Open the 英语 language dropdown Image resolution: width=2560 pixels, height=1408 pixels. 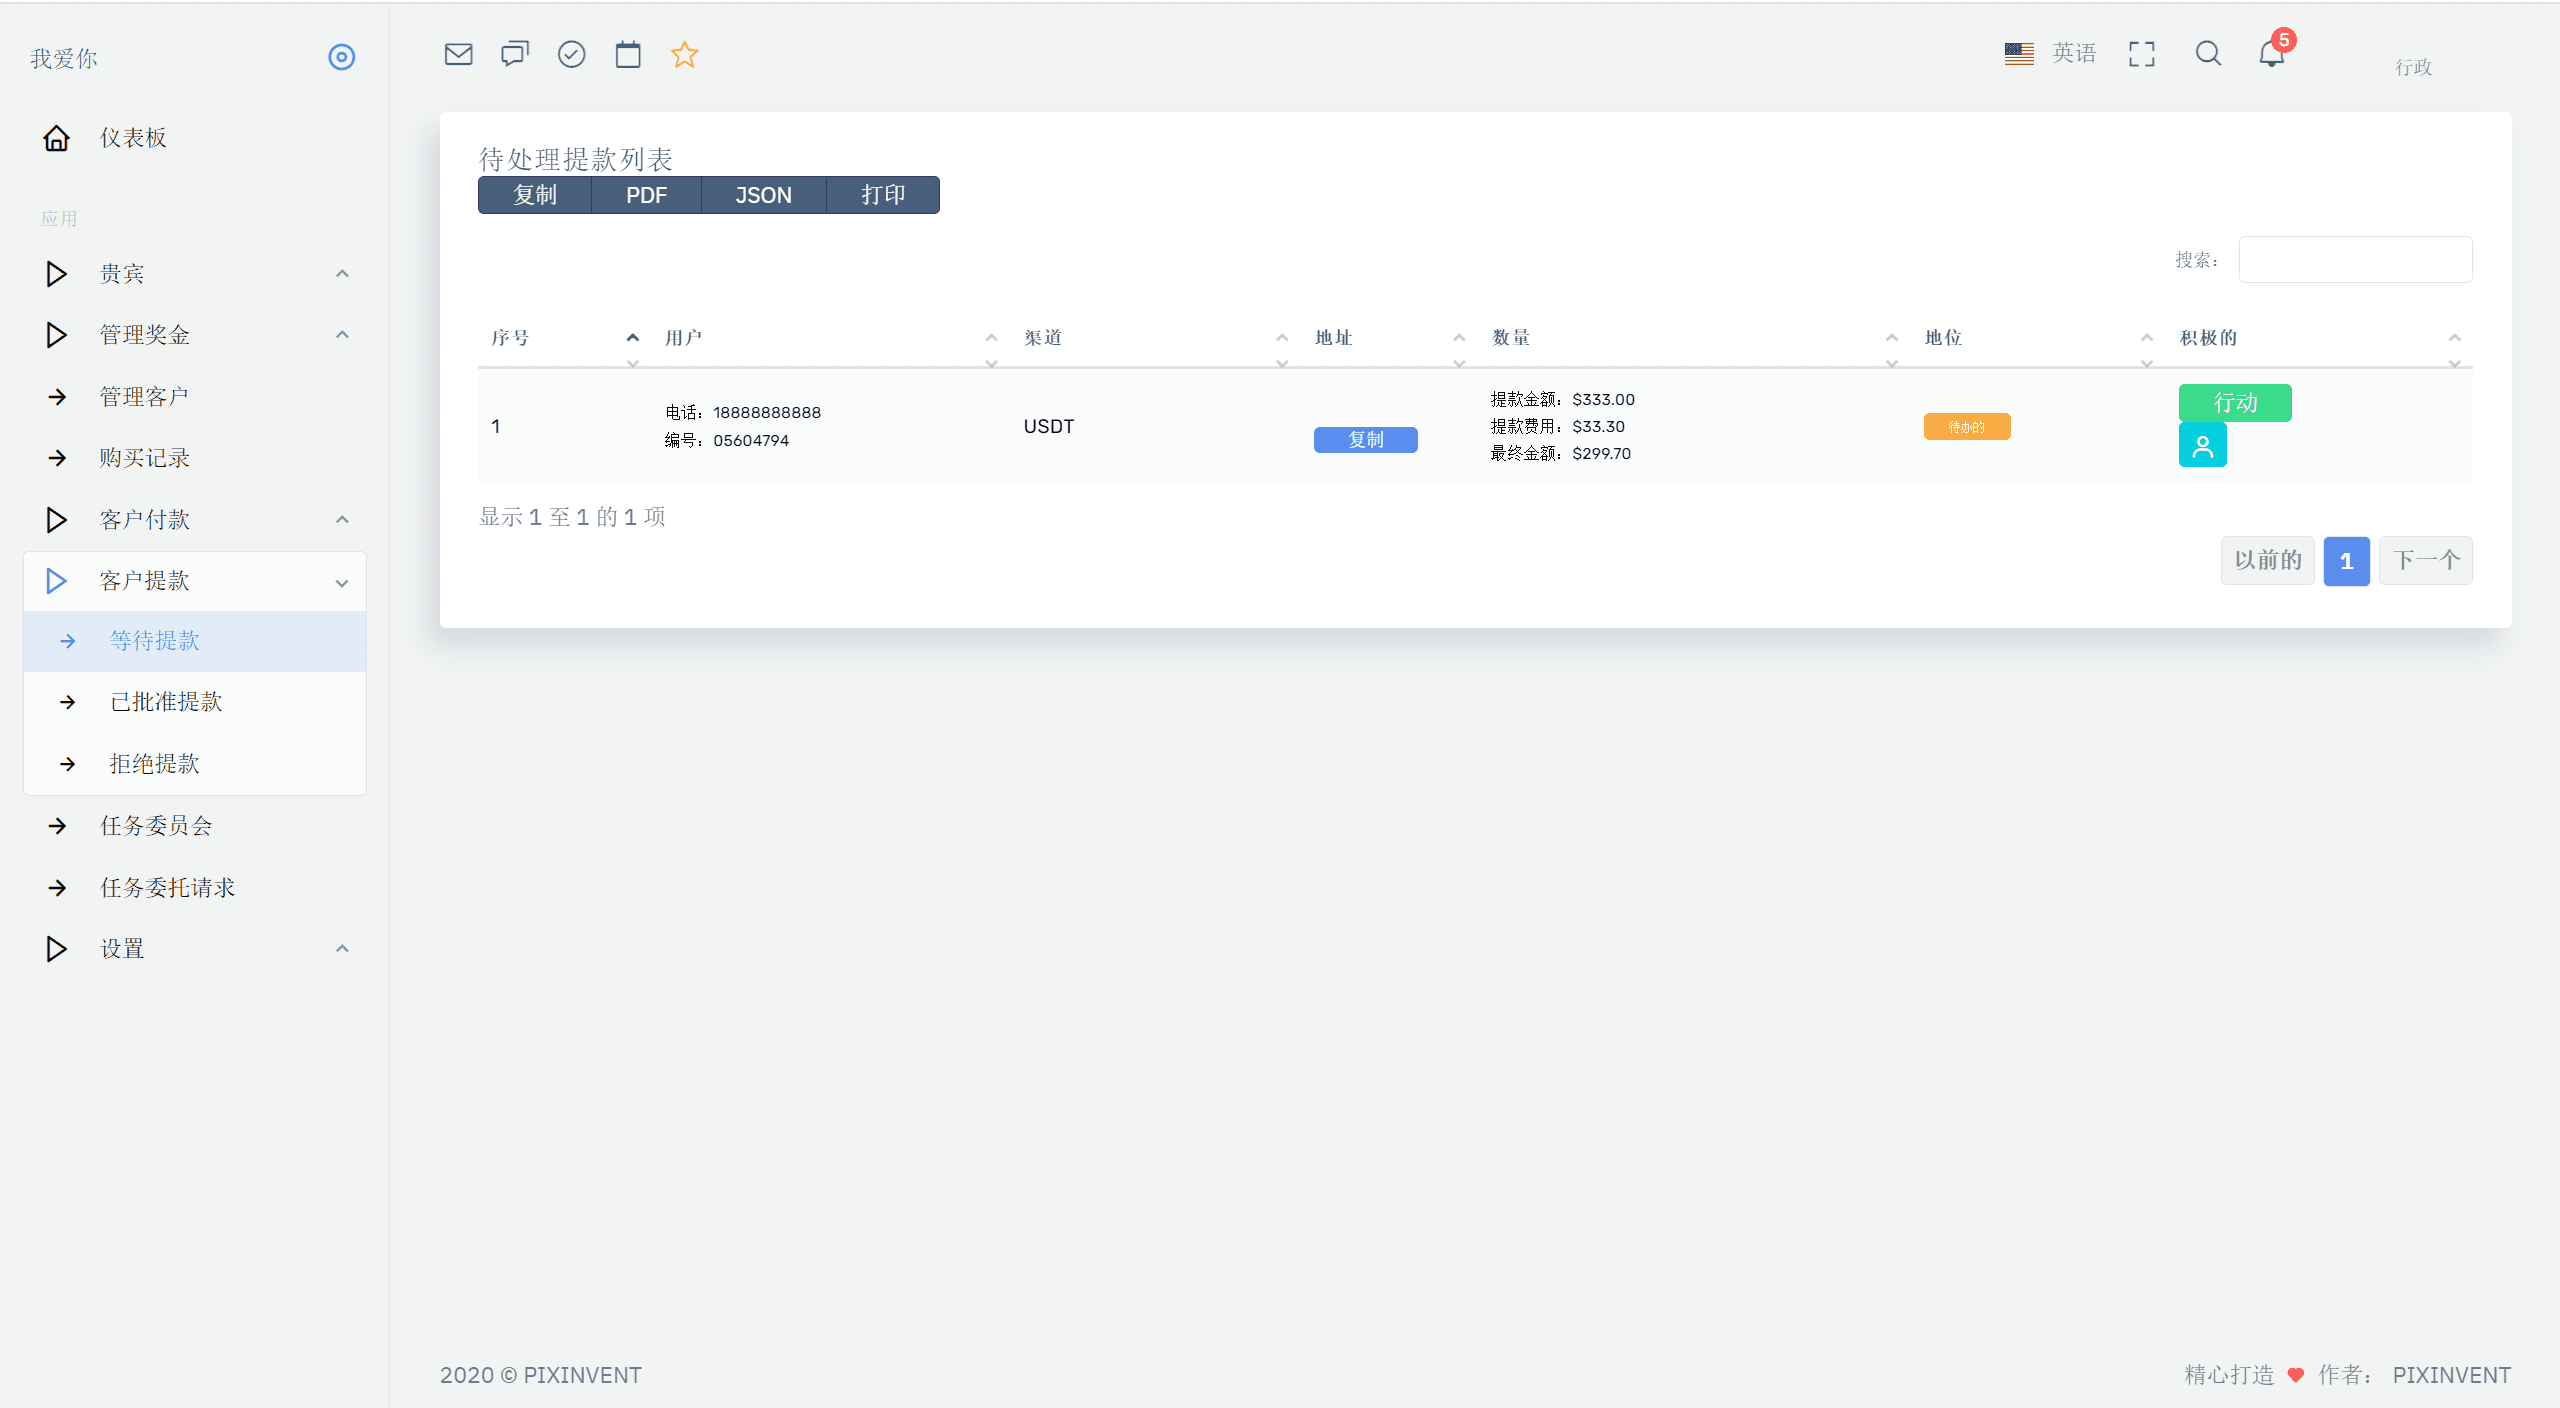[x=2051, y=54]
